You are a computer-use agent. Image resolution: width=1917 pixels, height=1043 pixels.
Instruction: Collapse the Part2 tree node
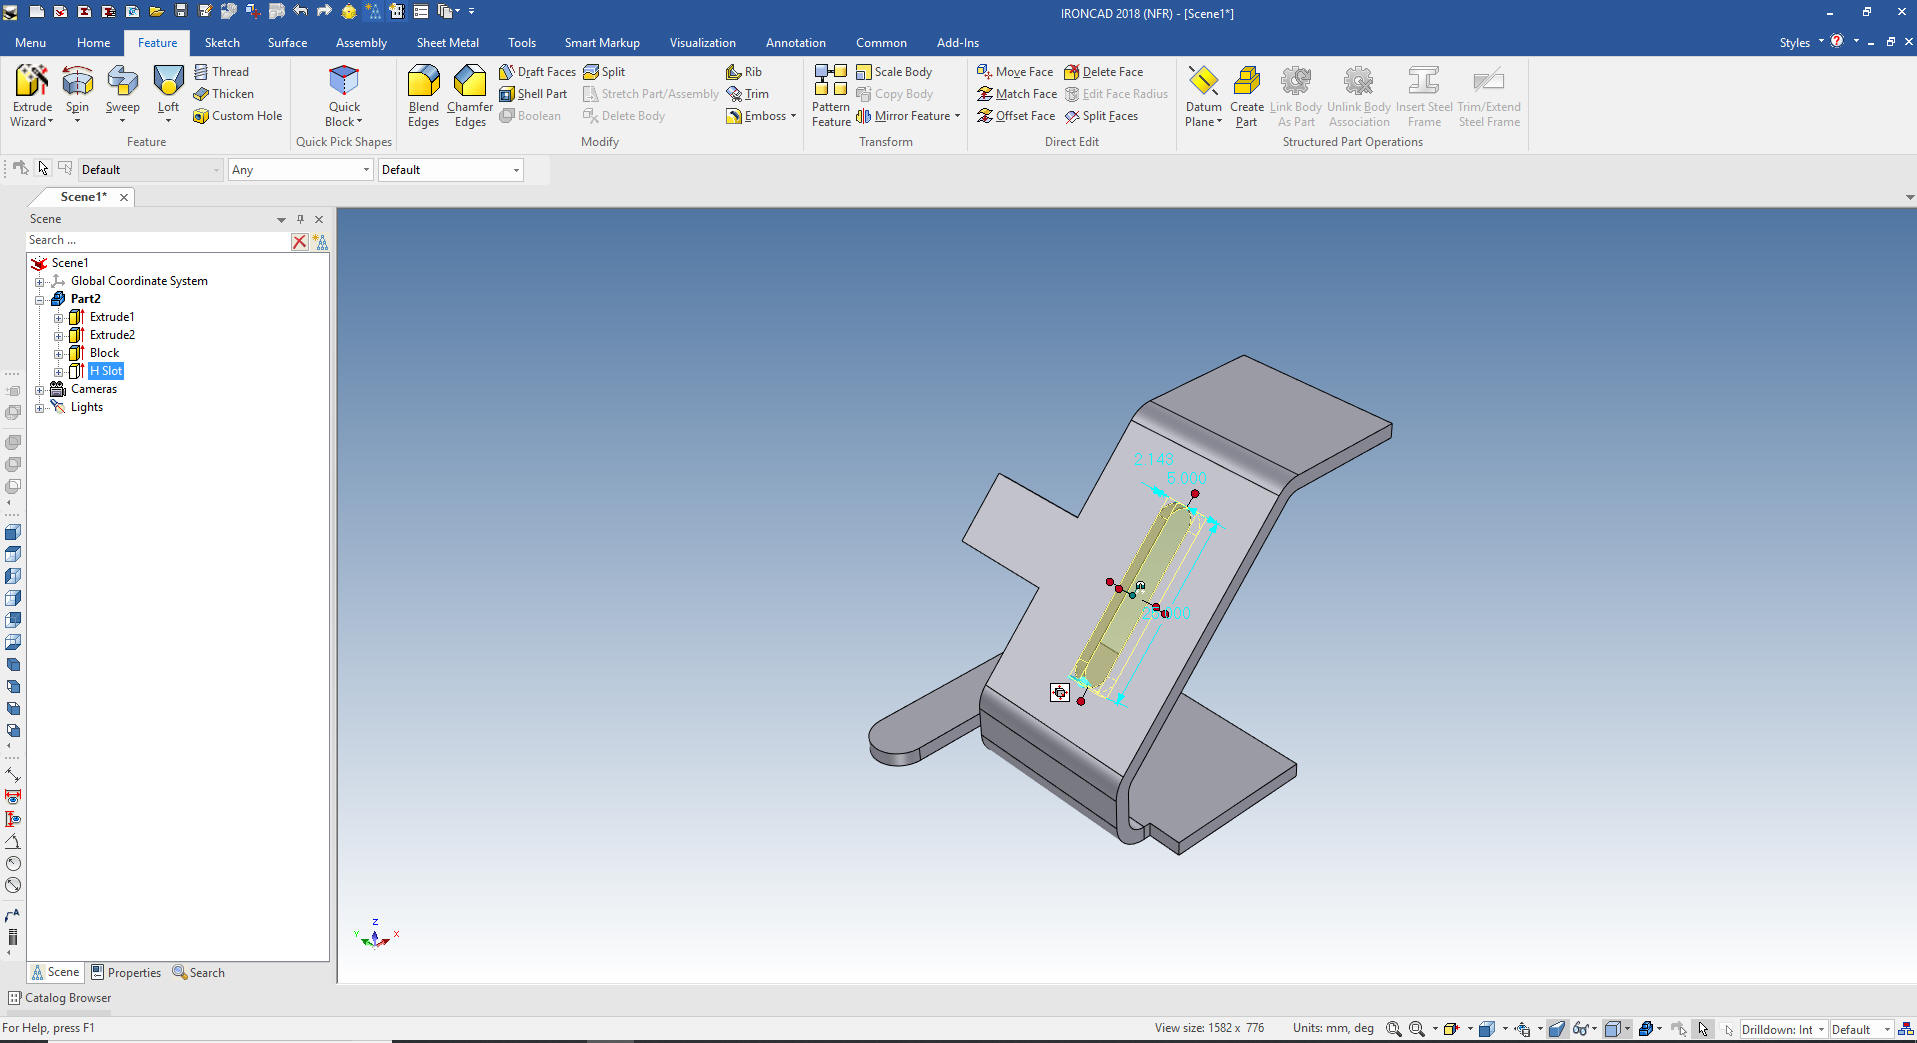(40, 299)
